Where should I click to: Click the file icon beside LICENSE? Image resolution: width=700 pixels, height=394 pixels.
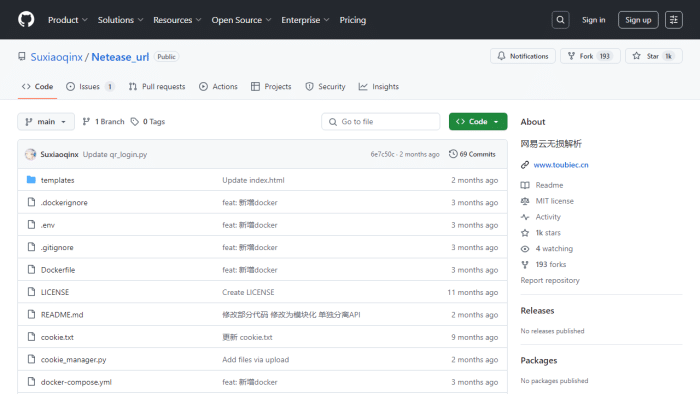tap(31, 292)
